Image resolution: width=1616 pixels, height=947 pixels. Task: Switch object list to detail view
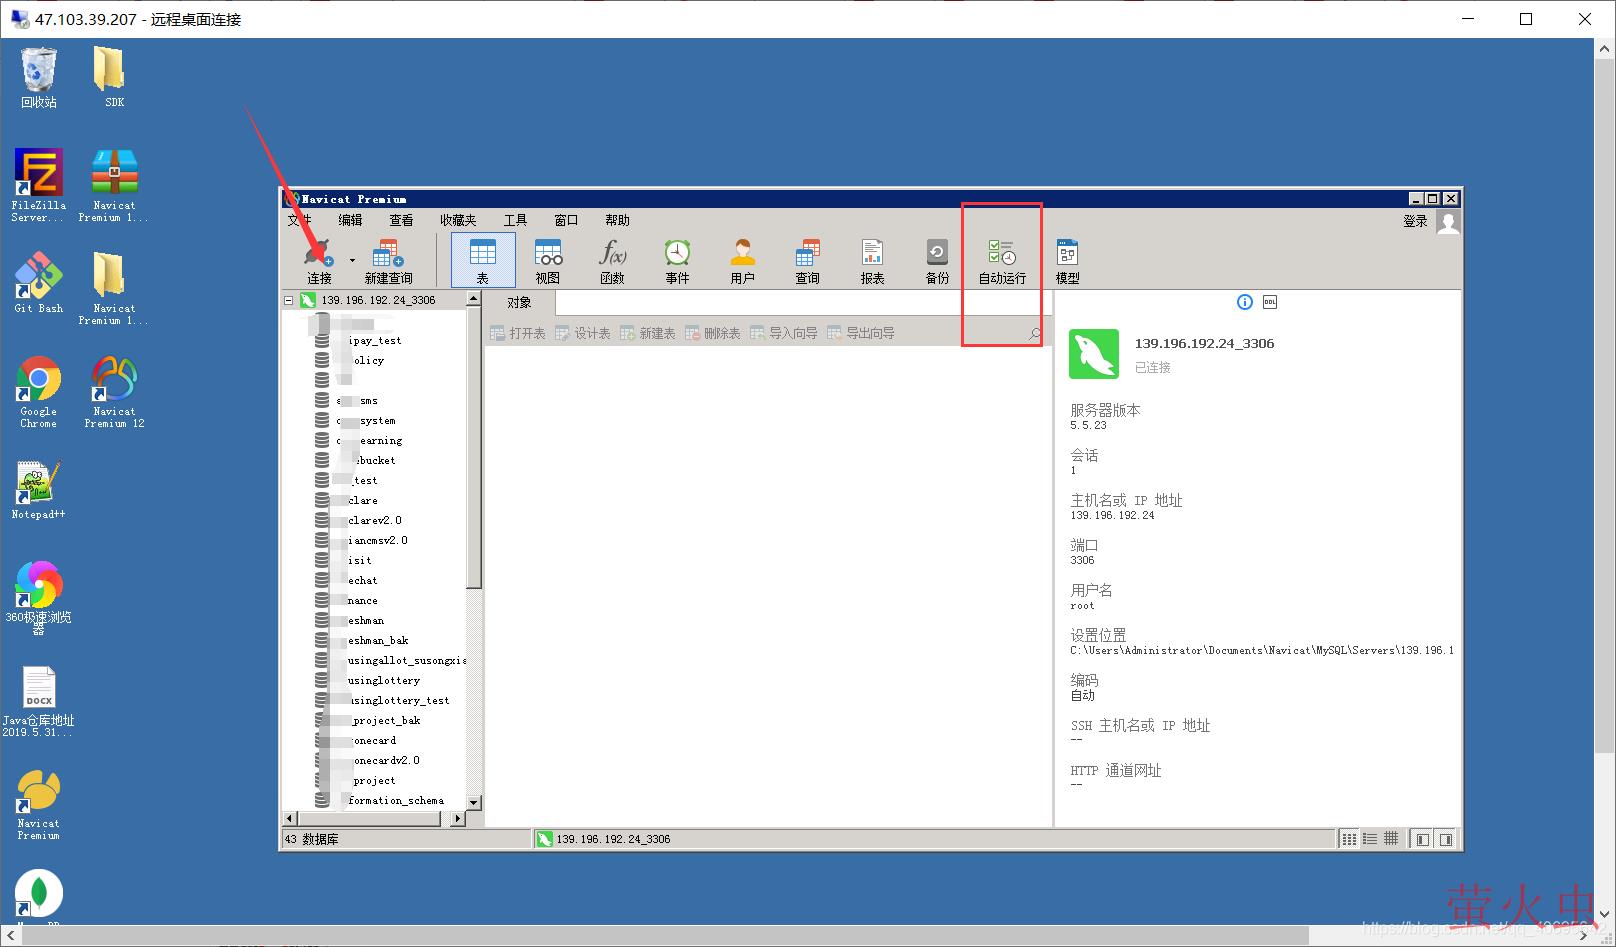point(1370,839)
